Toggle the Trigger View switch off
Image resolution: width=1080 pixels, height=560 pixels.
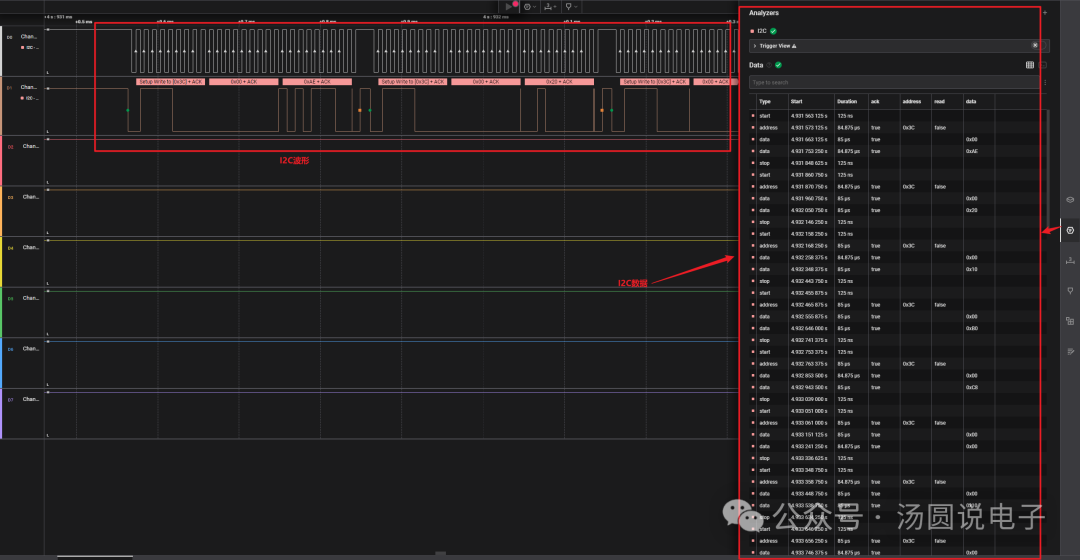[1038, 45]
